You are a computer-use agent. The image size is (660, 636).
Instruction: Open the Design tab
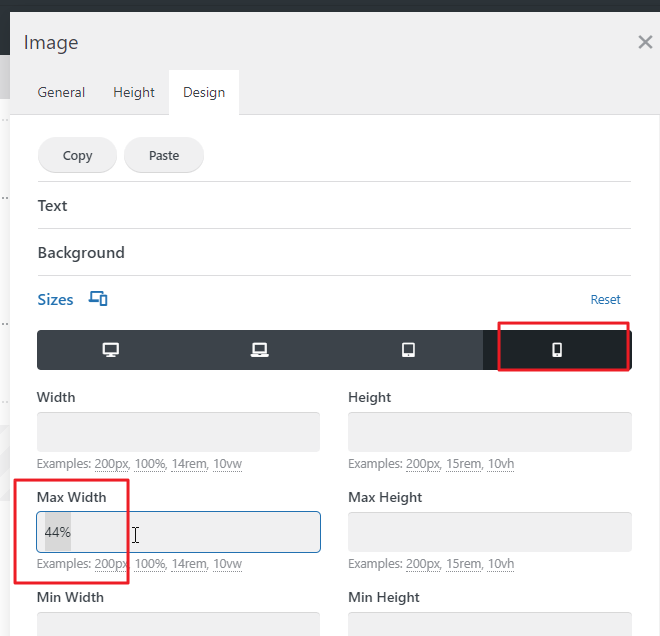point(204,92)
